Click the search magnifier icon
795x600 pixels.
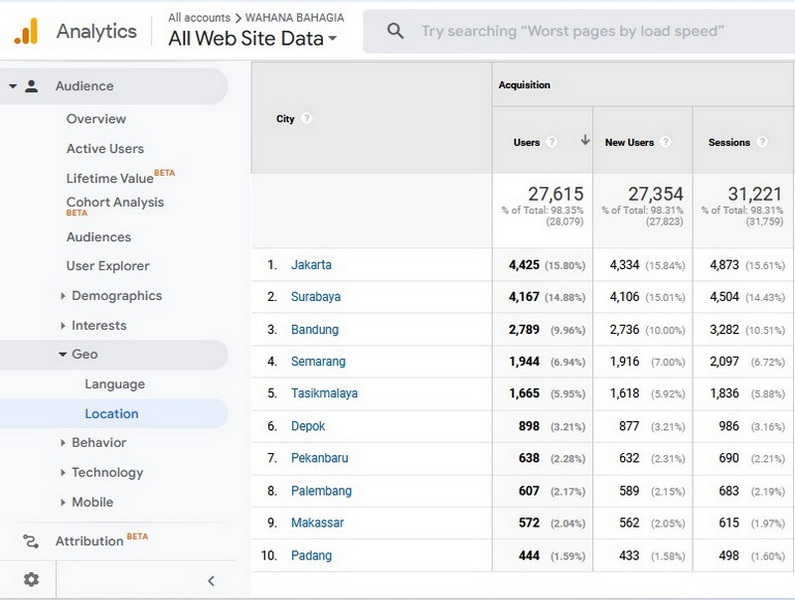click(395, 31)
